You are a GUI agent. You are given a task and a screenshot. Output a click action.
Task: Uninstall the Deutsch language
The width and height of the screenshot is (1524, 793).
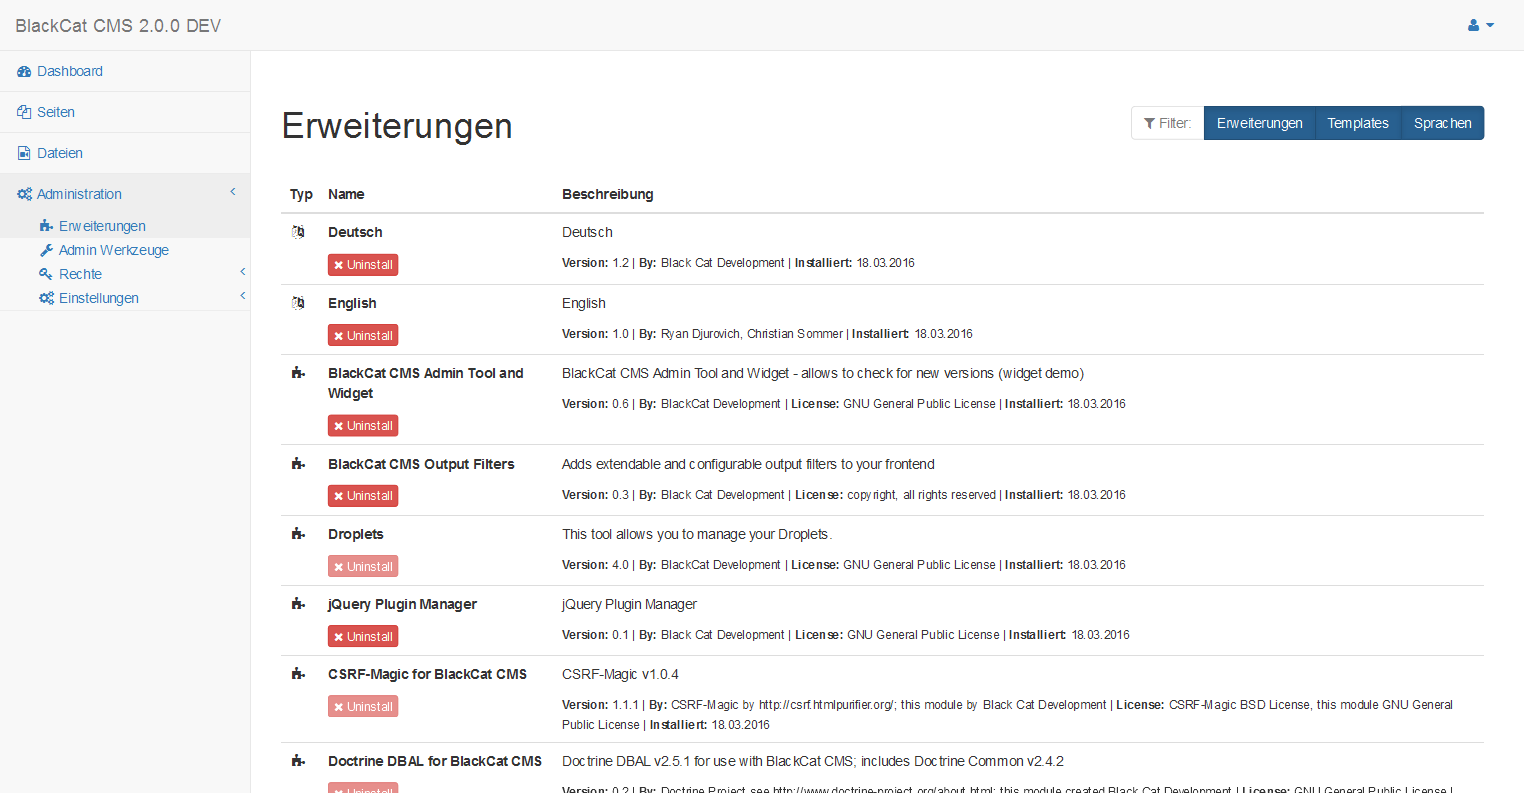click(363, 265)
